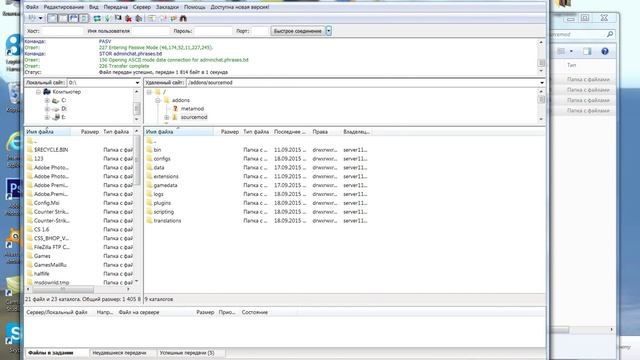The image size is (640, 360).
Task: Expand the E: drive node
Action: 47,117
